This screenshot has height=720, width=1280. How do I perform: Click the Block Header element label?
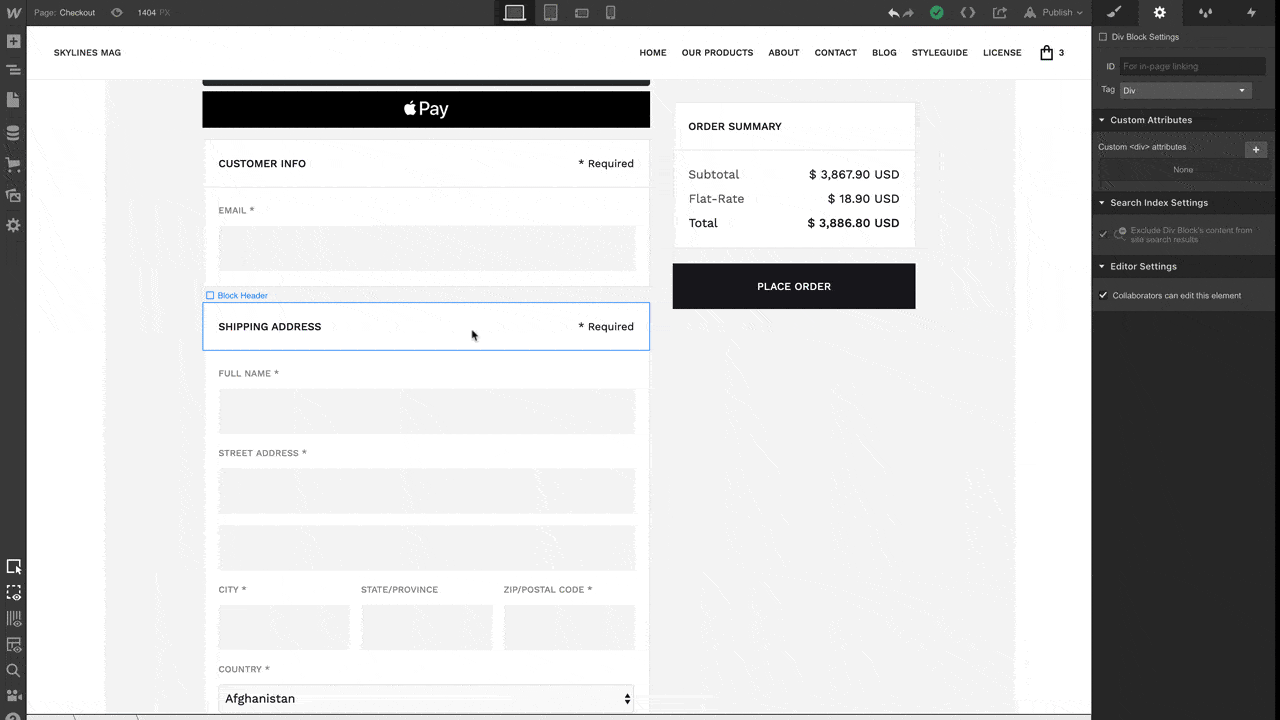click(237, 295)
